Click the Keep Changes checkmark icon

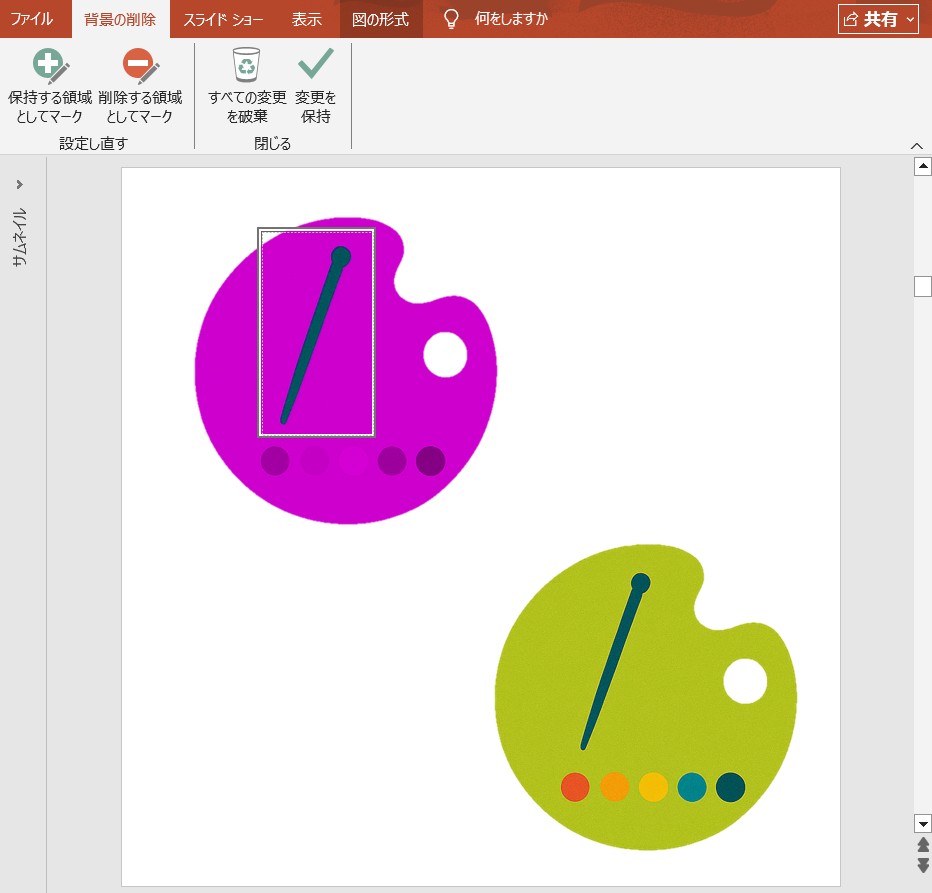[x=316, y=63]
